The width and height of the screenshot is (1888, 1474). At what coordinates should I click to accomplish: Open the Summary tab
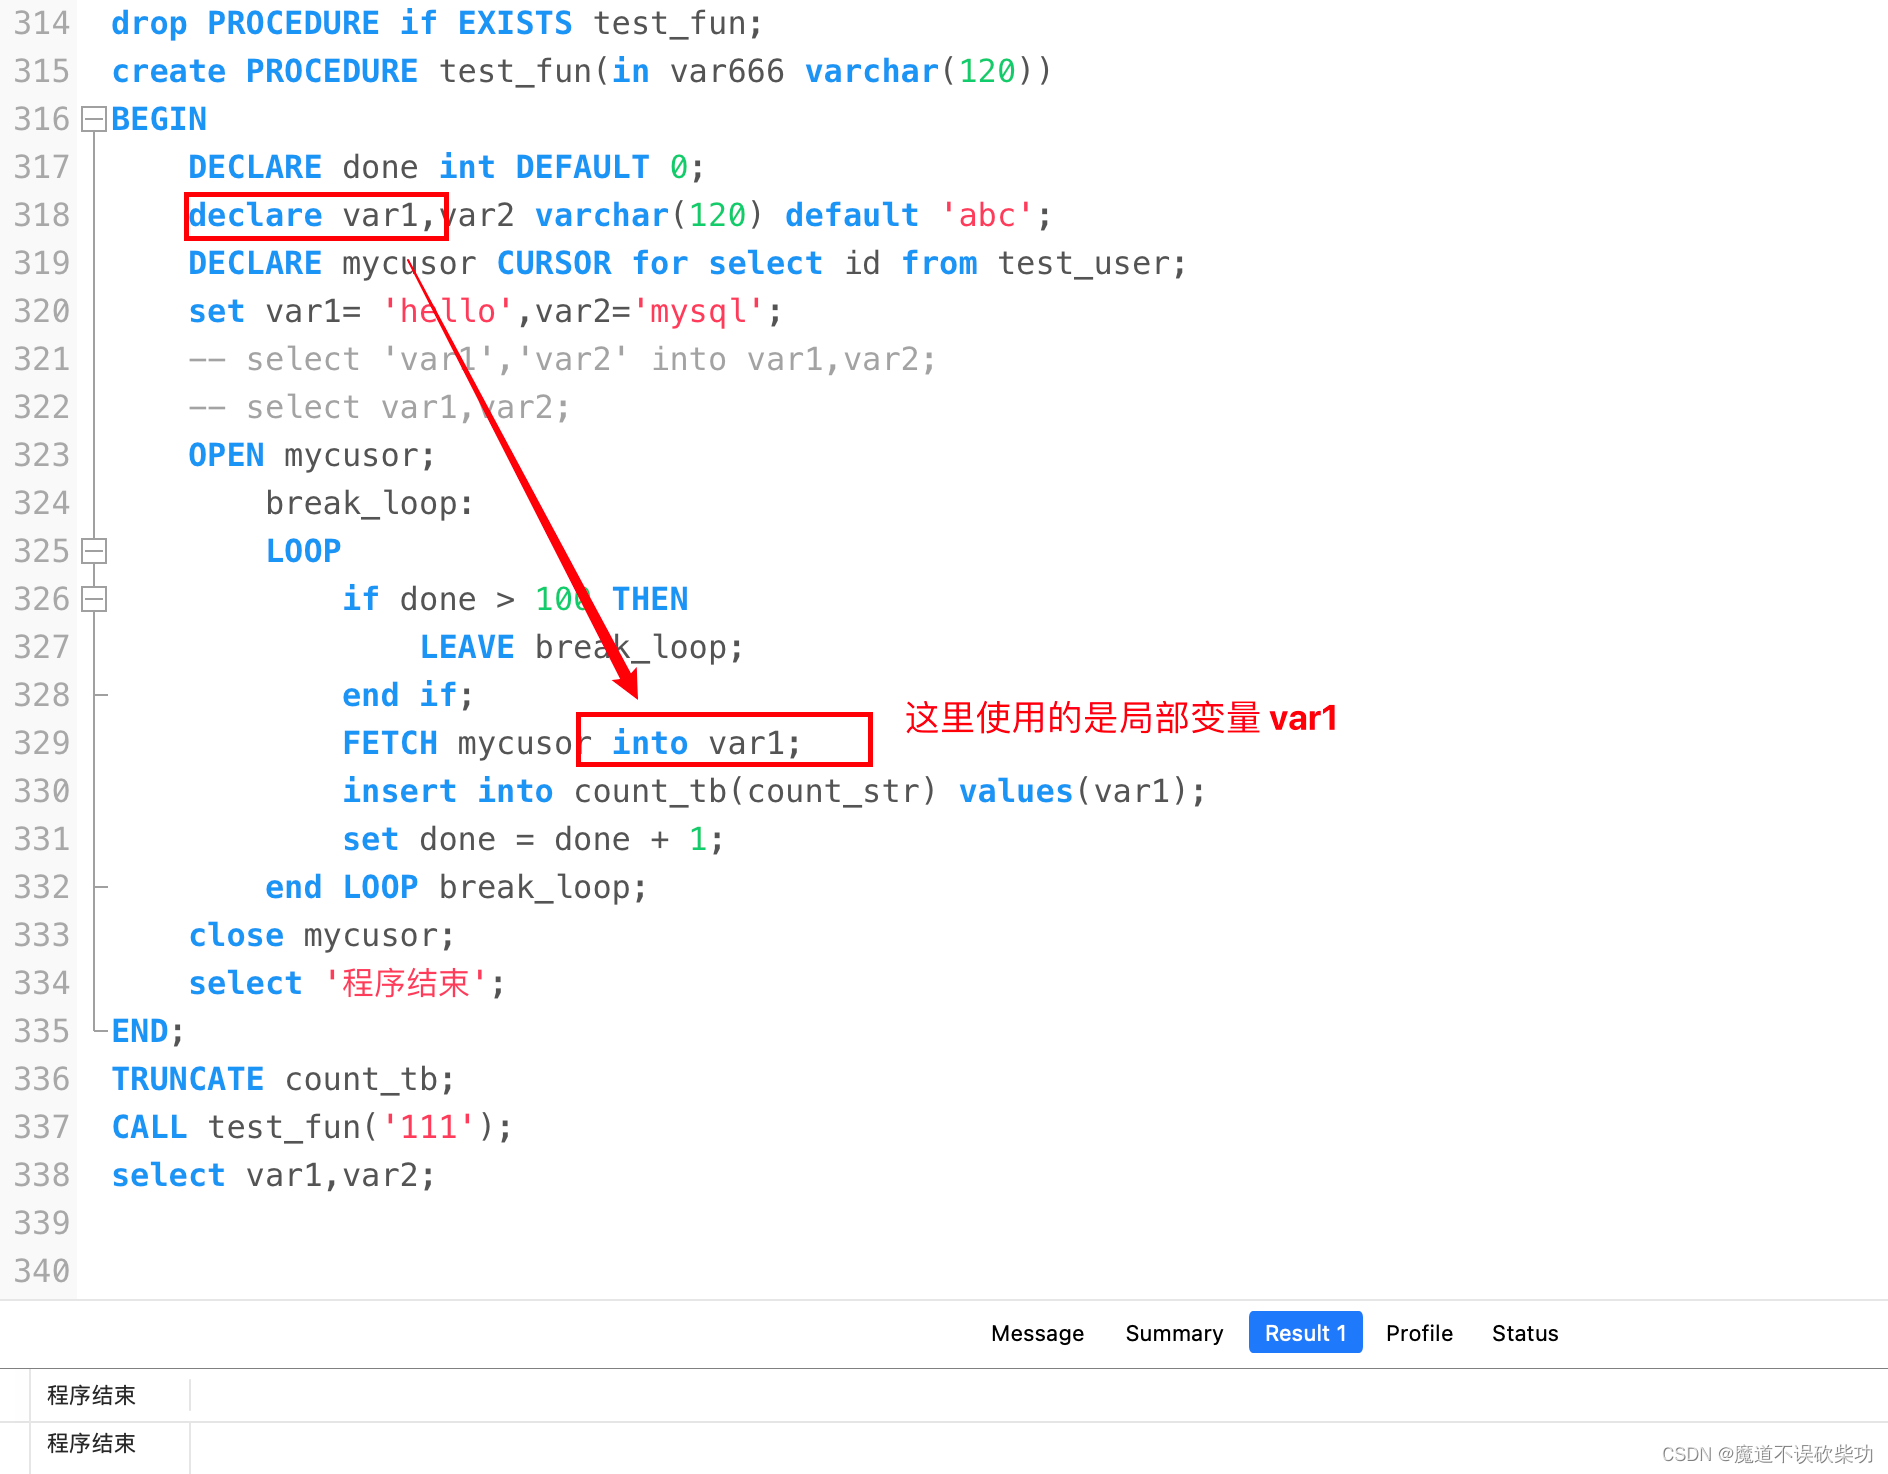(1173, 1333)
